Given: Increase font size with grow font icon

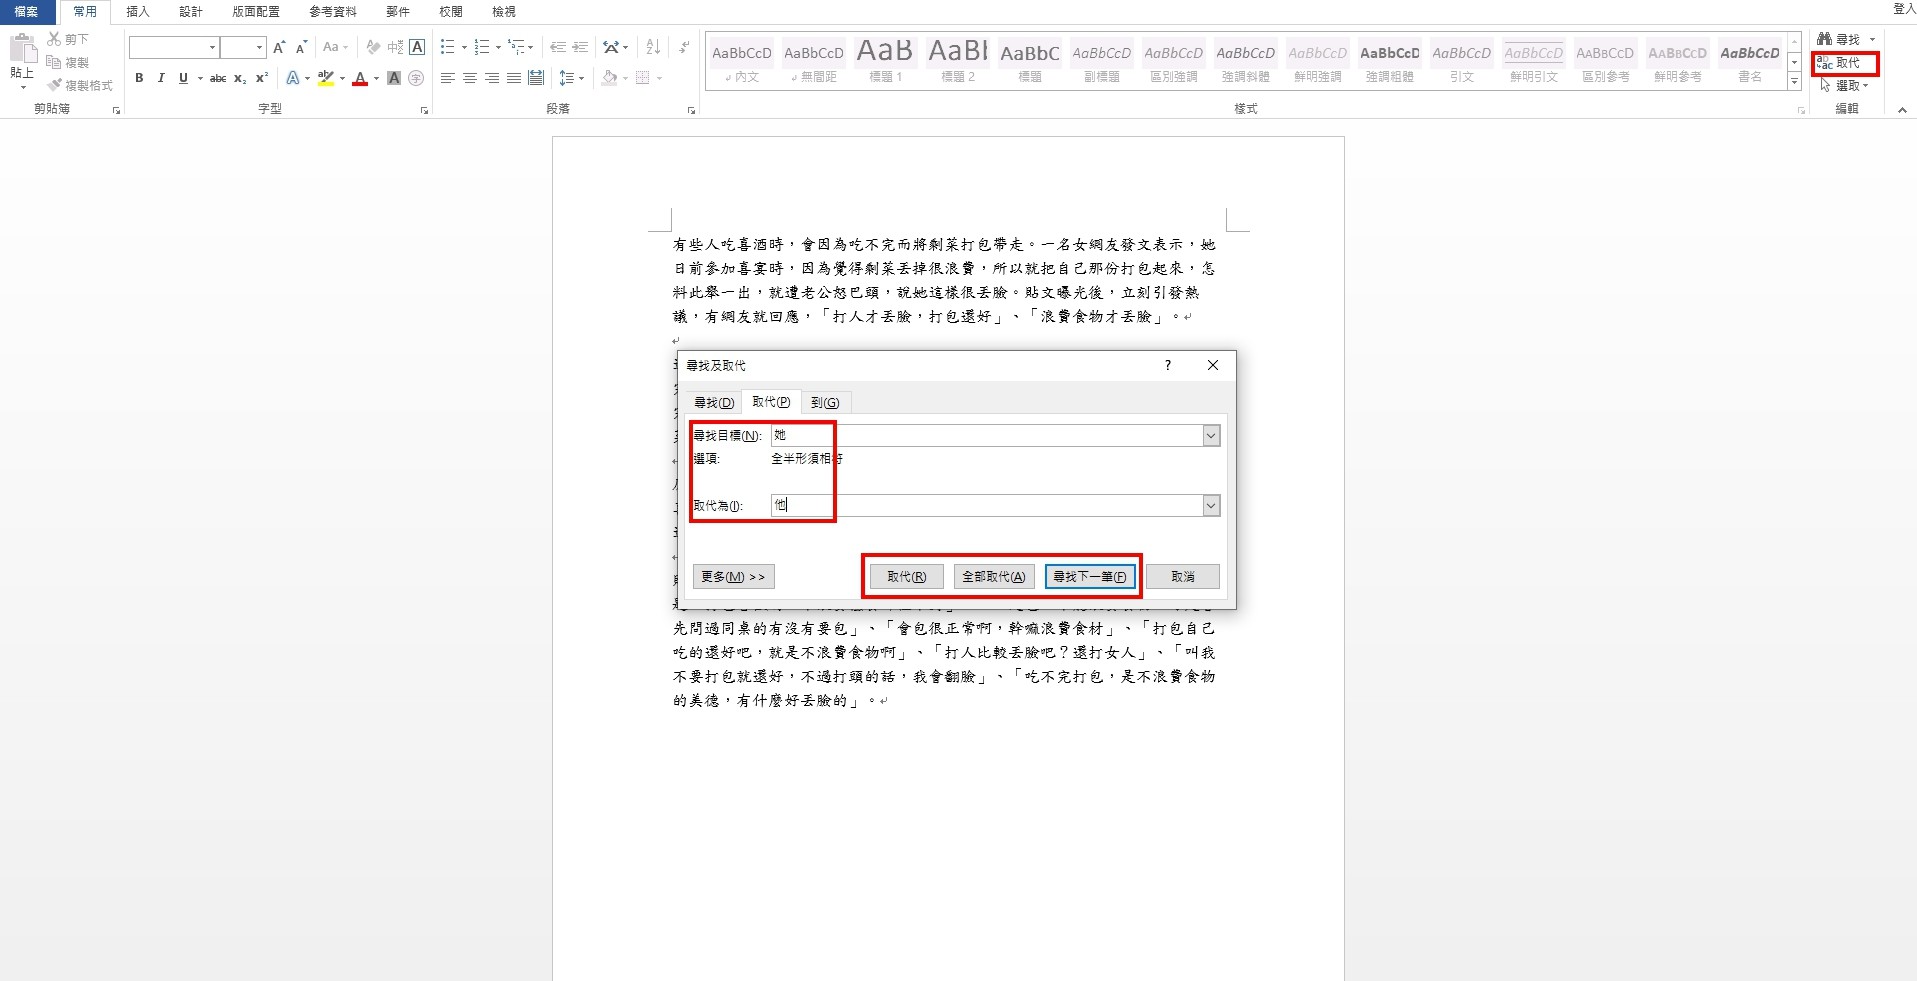Looking at the screenshot, I should (279, 47).
